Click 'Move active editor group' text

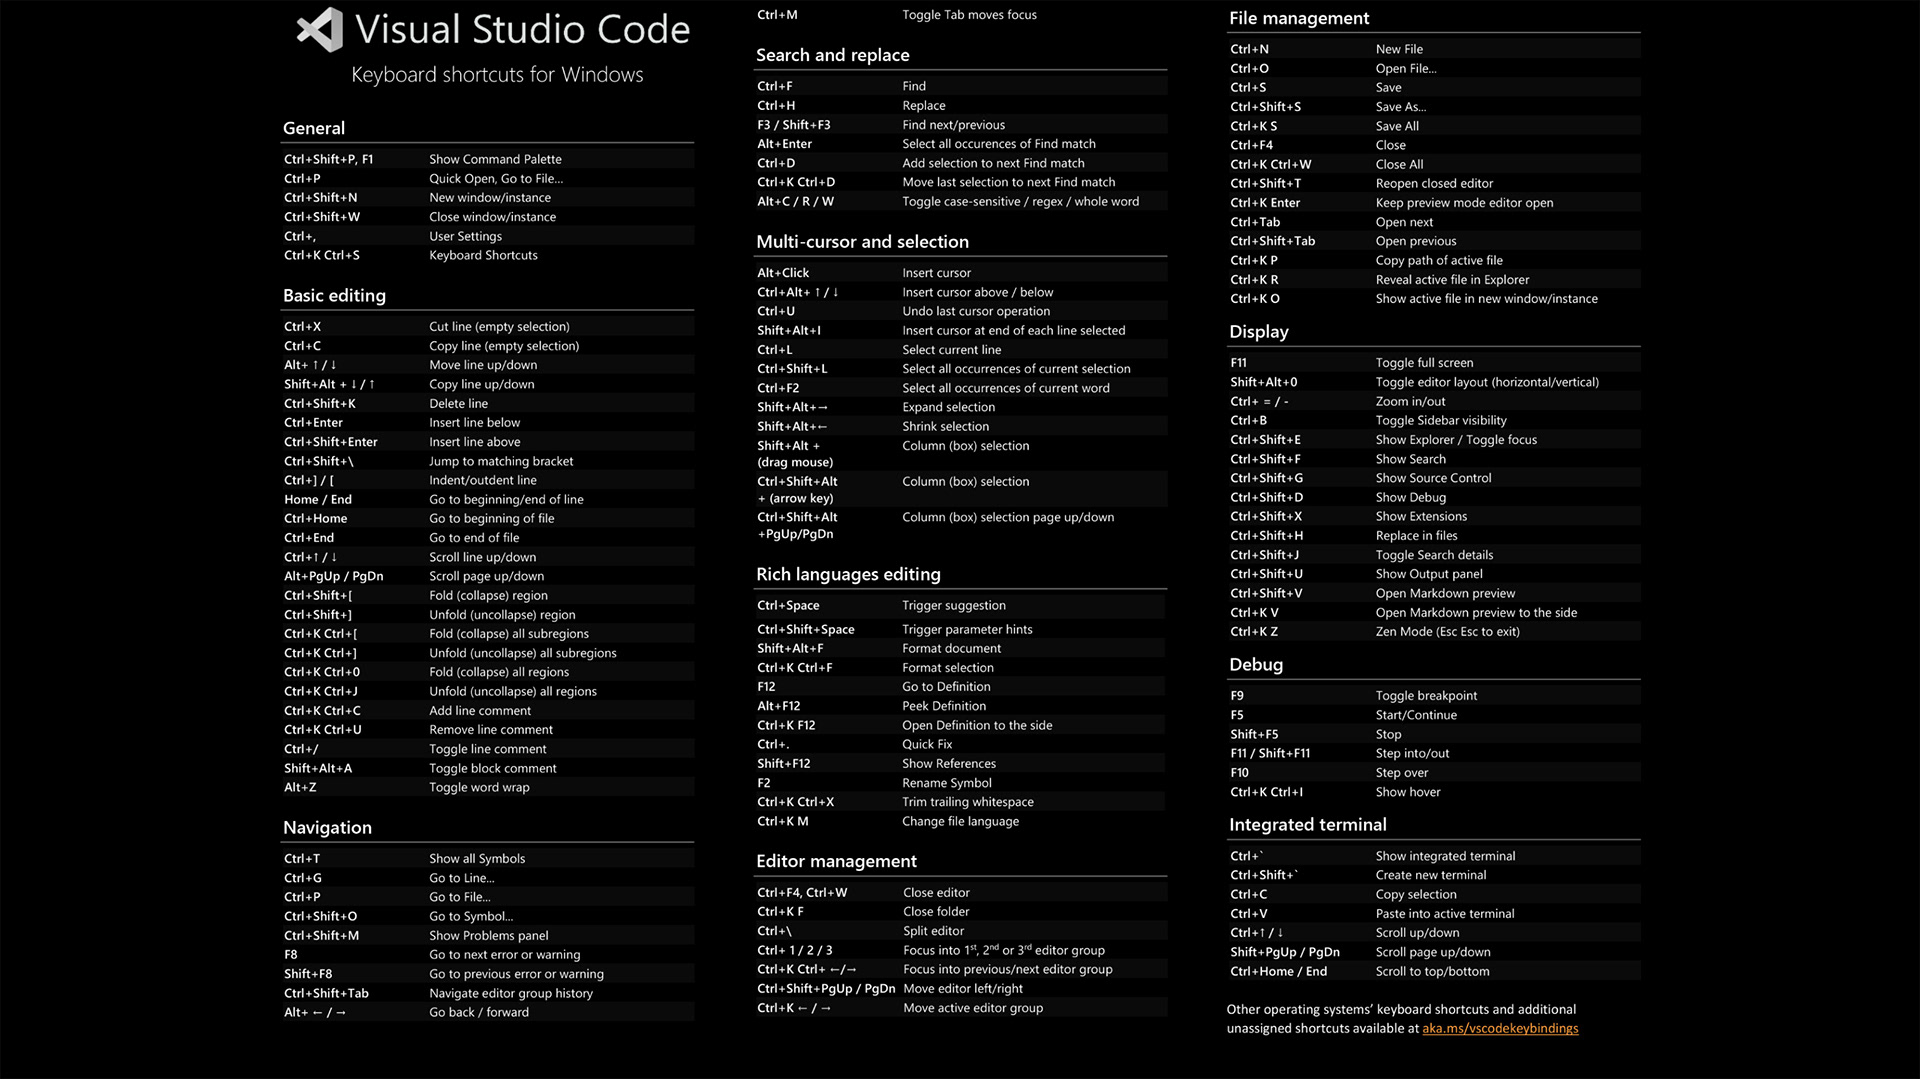[973, 1008]
